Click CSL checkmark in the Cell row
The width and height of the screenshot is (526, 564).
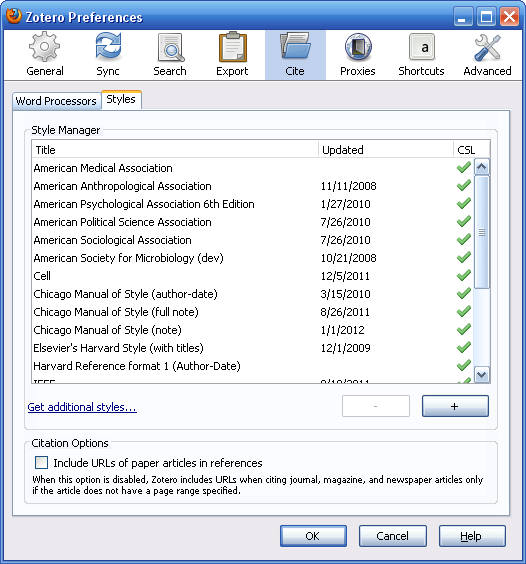[463, 275]
